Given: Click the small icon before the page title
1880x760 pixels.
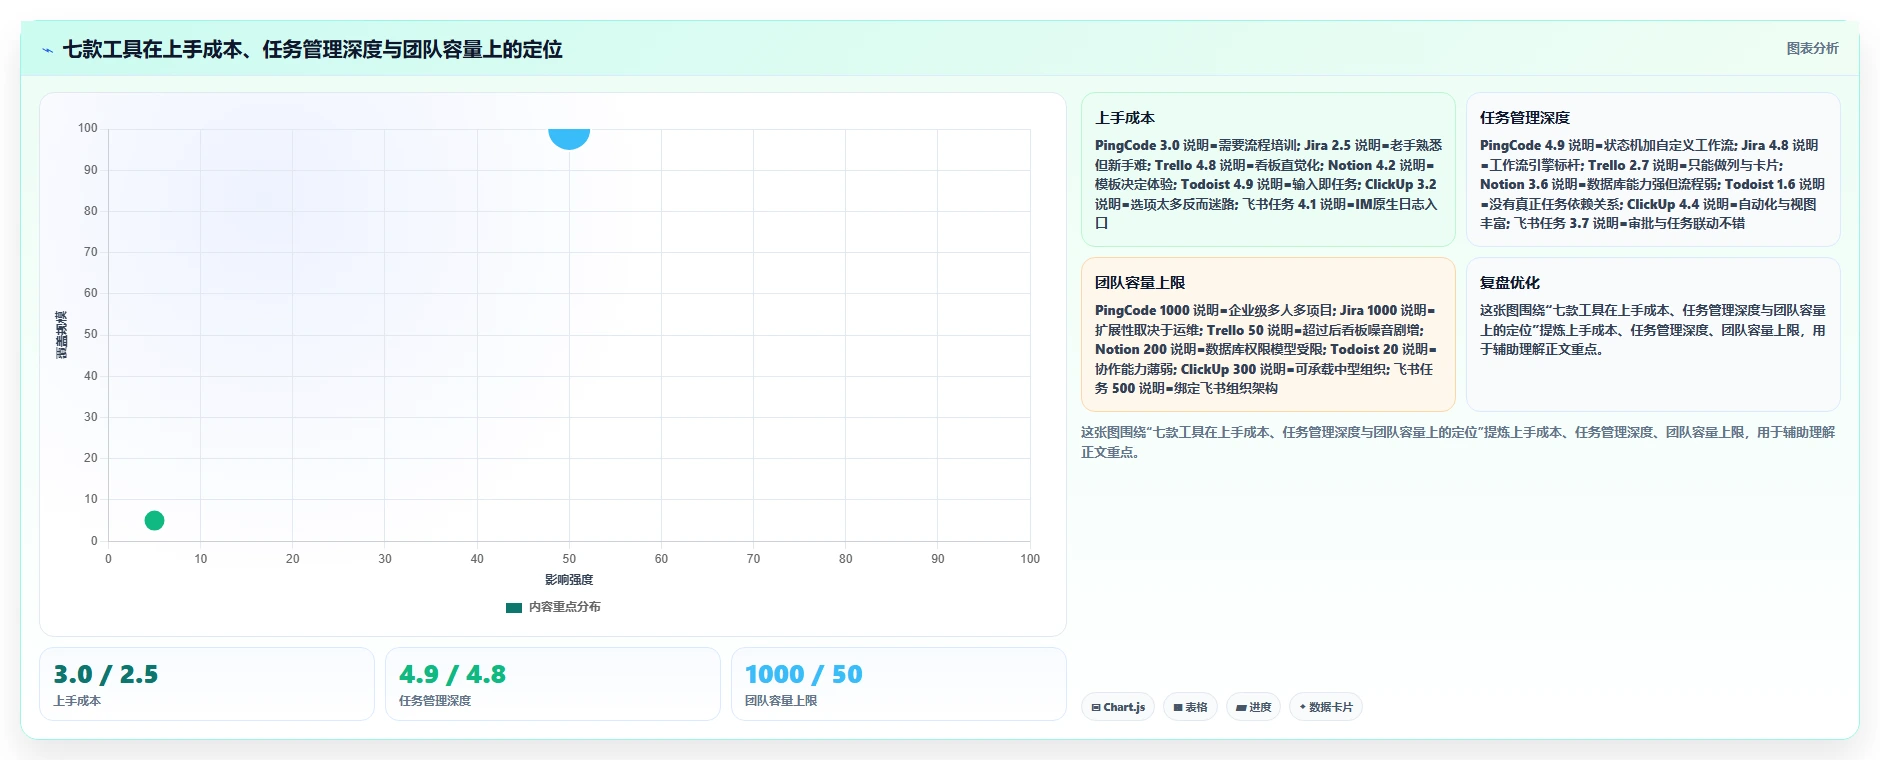Looking at the screenshot, I should click(47, 50).
